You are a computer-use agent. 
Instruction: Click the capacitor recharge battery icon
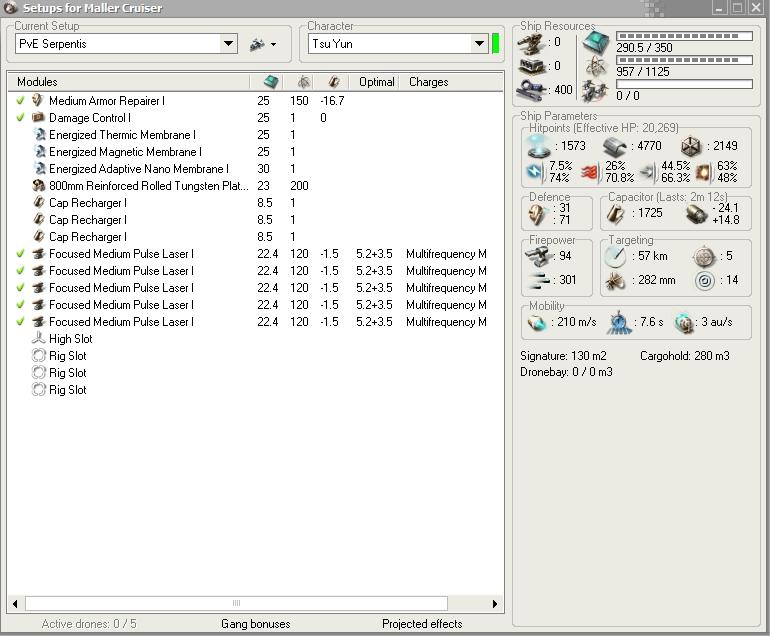(x=696, y=214)
